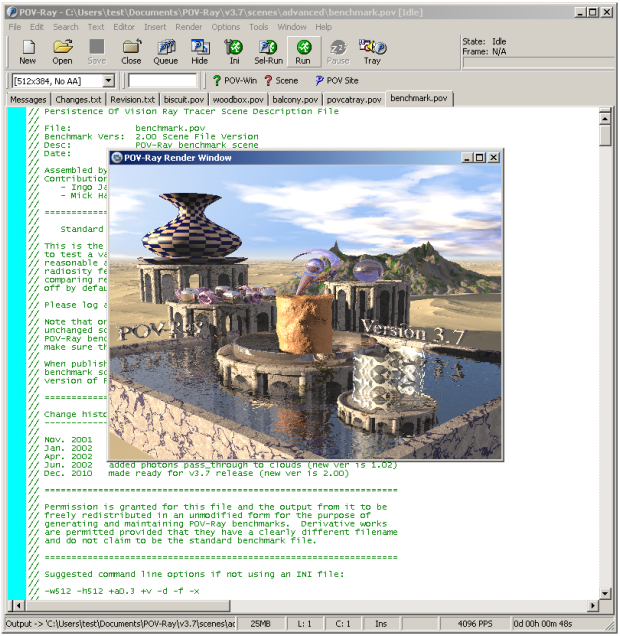This screenshot has height=636, width=620.
Task: Open the Edit menu
Action: tap(36, 27)
